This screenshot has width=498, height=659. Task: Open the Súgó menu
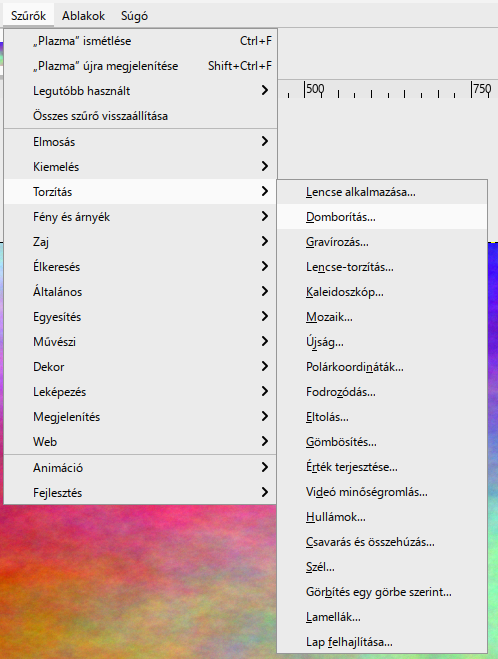[x=134, y=16]
